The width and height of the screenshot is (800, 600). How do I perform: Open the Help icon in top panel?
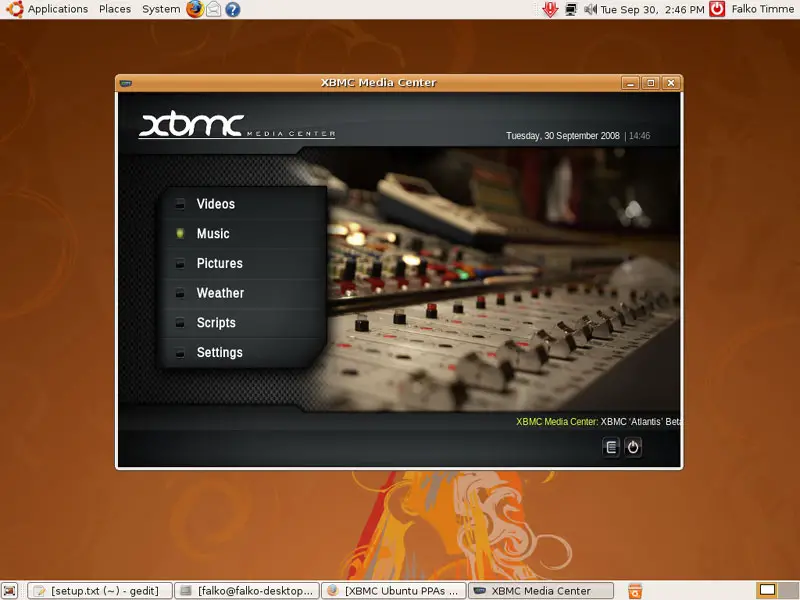tap(233, 10)
